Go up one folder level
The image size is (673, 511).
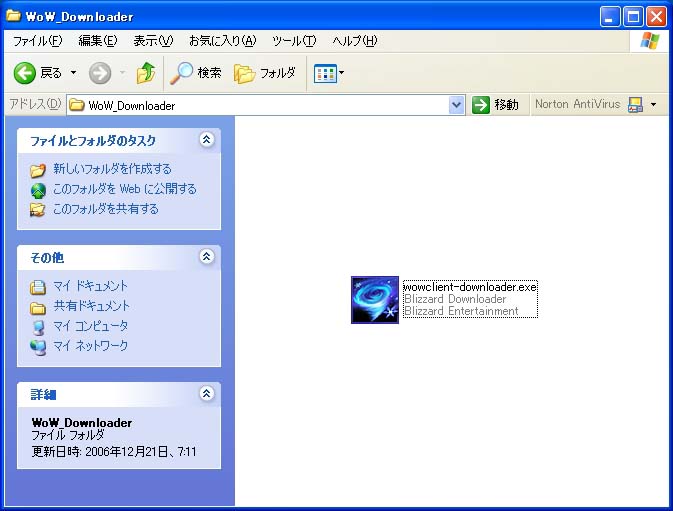click(x=146, y=73)
